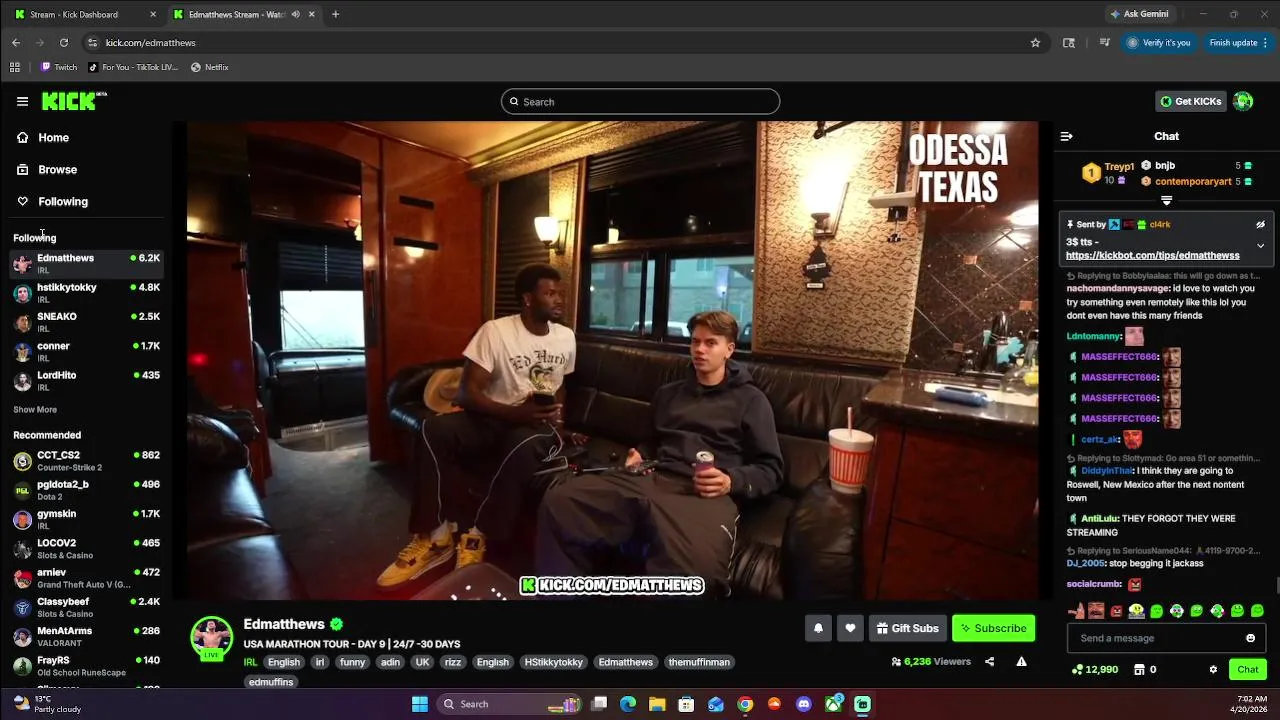
Task: Report stream with warning triangle icon
Action: [x=1021, y=661]
